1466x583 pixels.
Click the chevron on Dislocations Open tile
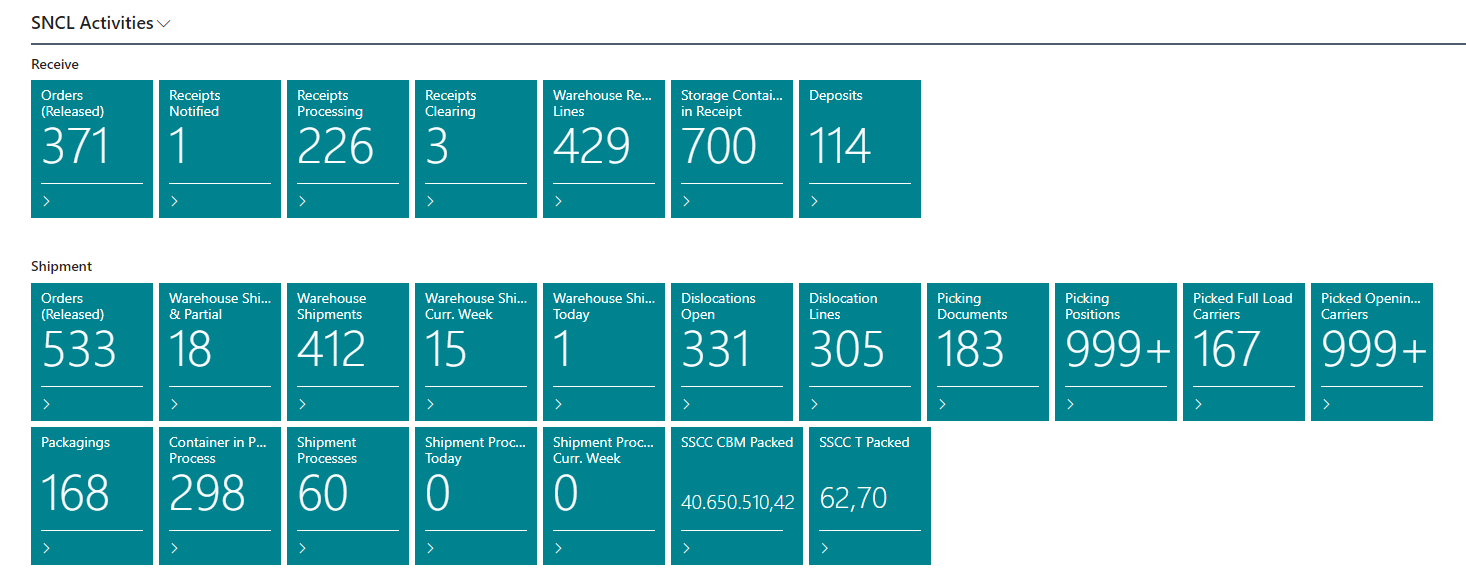(687, 404)
